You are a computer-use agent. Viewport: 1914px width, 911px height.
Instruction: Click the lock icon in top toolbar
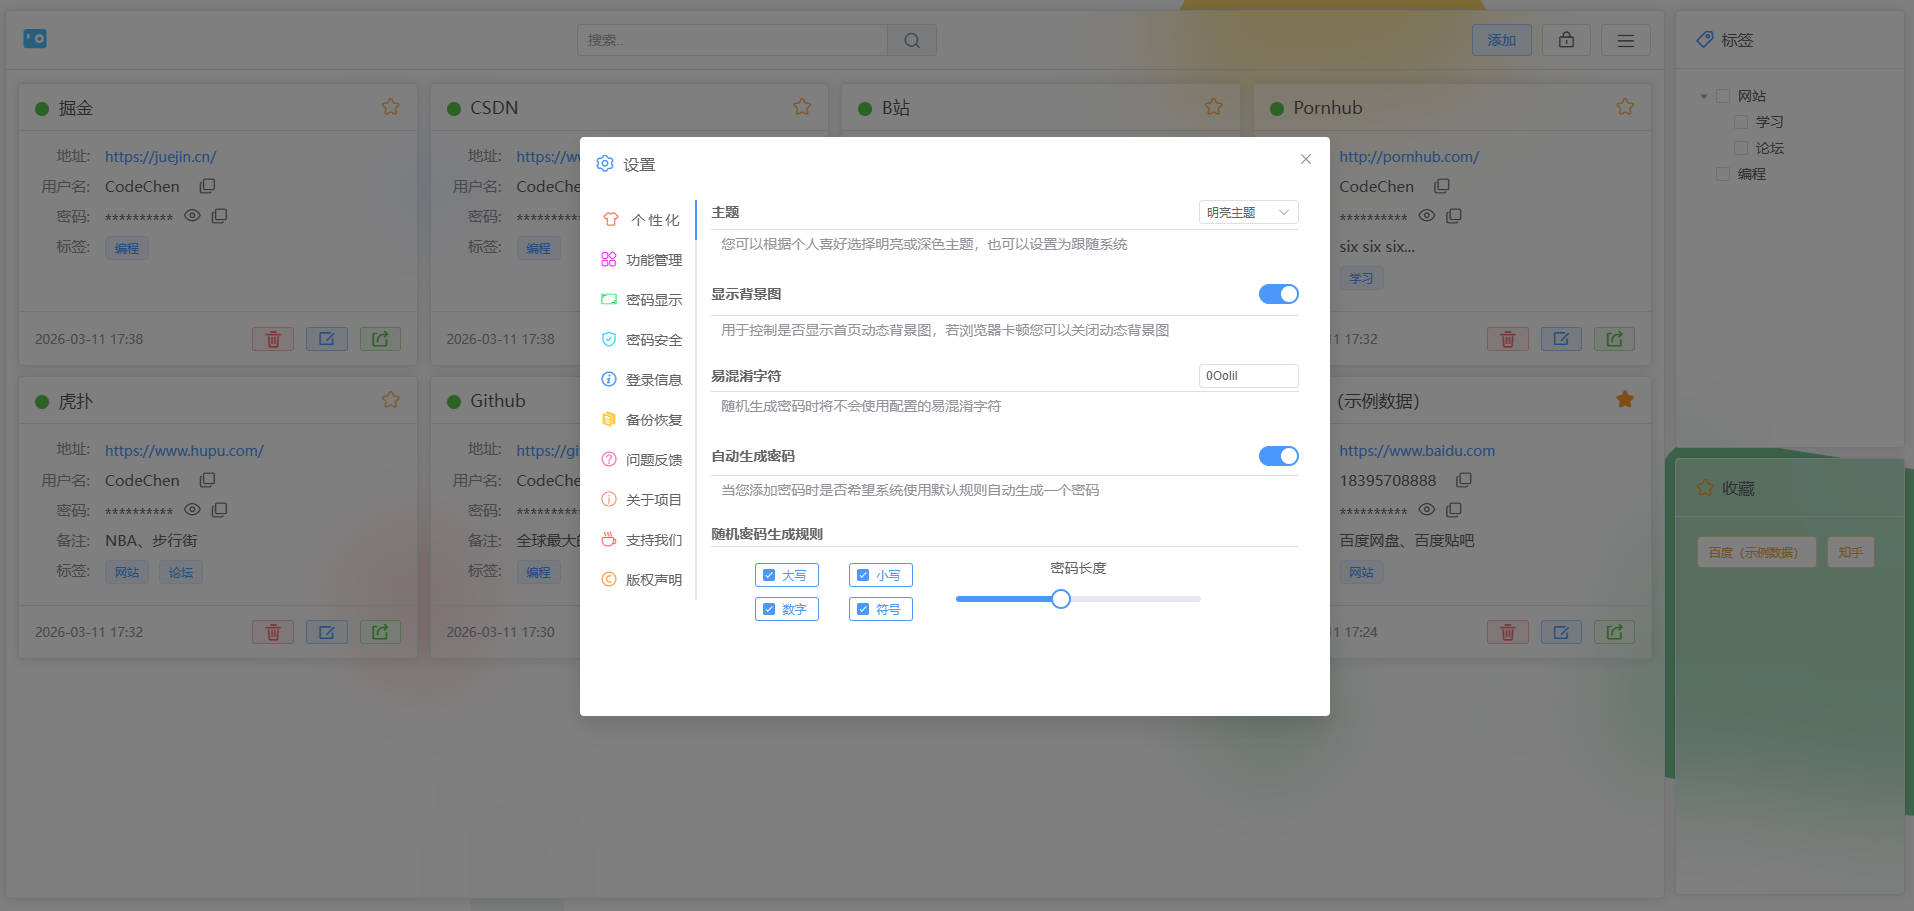[x=1566, y=40]
